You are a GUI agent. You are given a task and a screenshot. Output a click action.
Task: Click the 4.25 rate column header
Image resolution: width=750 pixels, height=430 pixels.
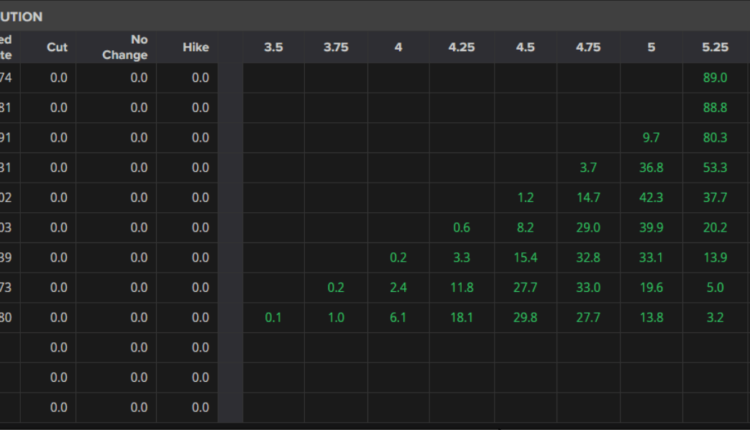tap(461, 47)
